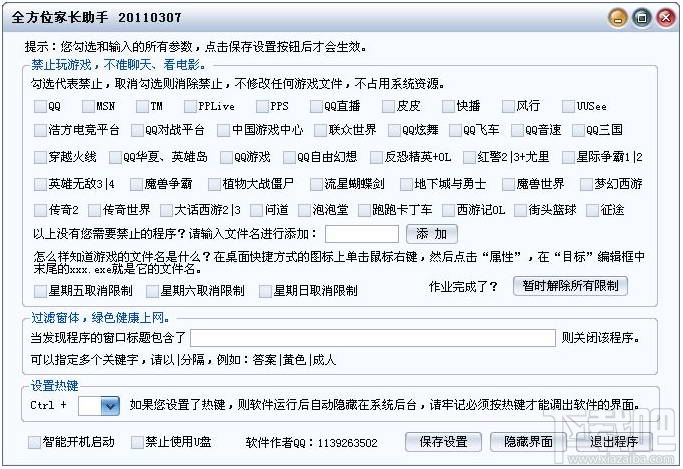
Task: Select the 风行 checkbox
Action: [x=508, y=106]
